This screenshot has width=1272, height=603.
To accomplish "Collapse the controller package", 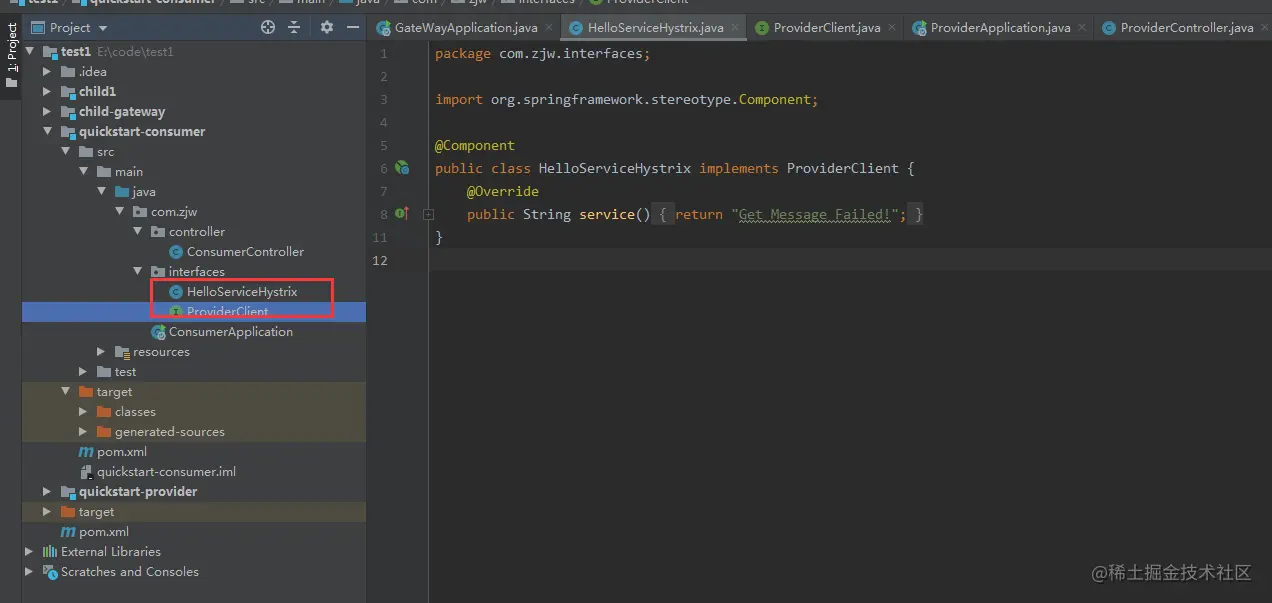I will (x=137, y=231).
